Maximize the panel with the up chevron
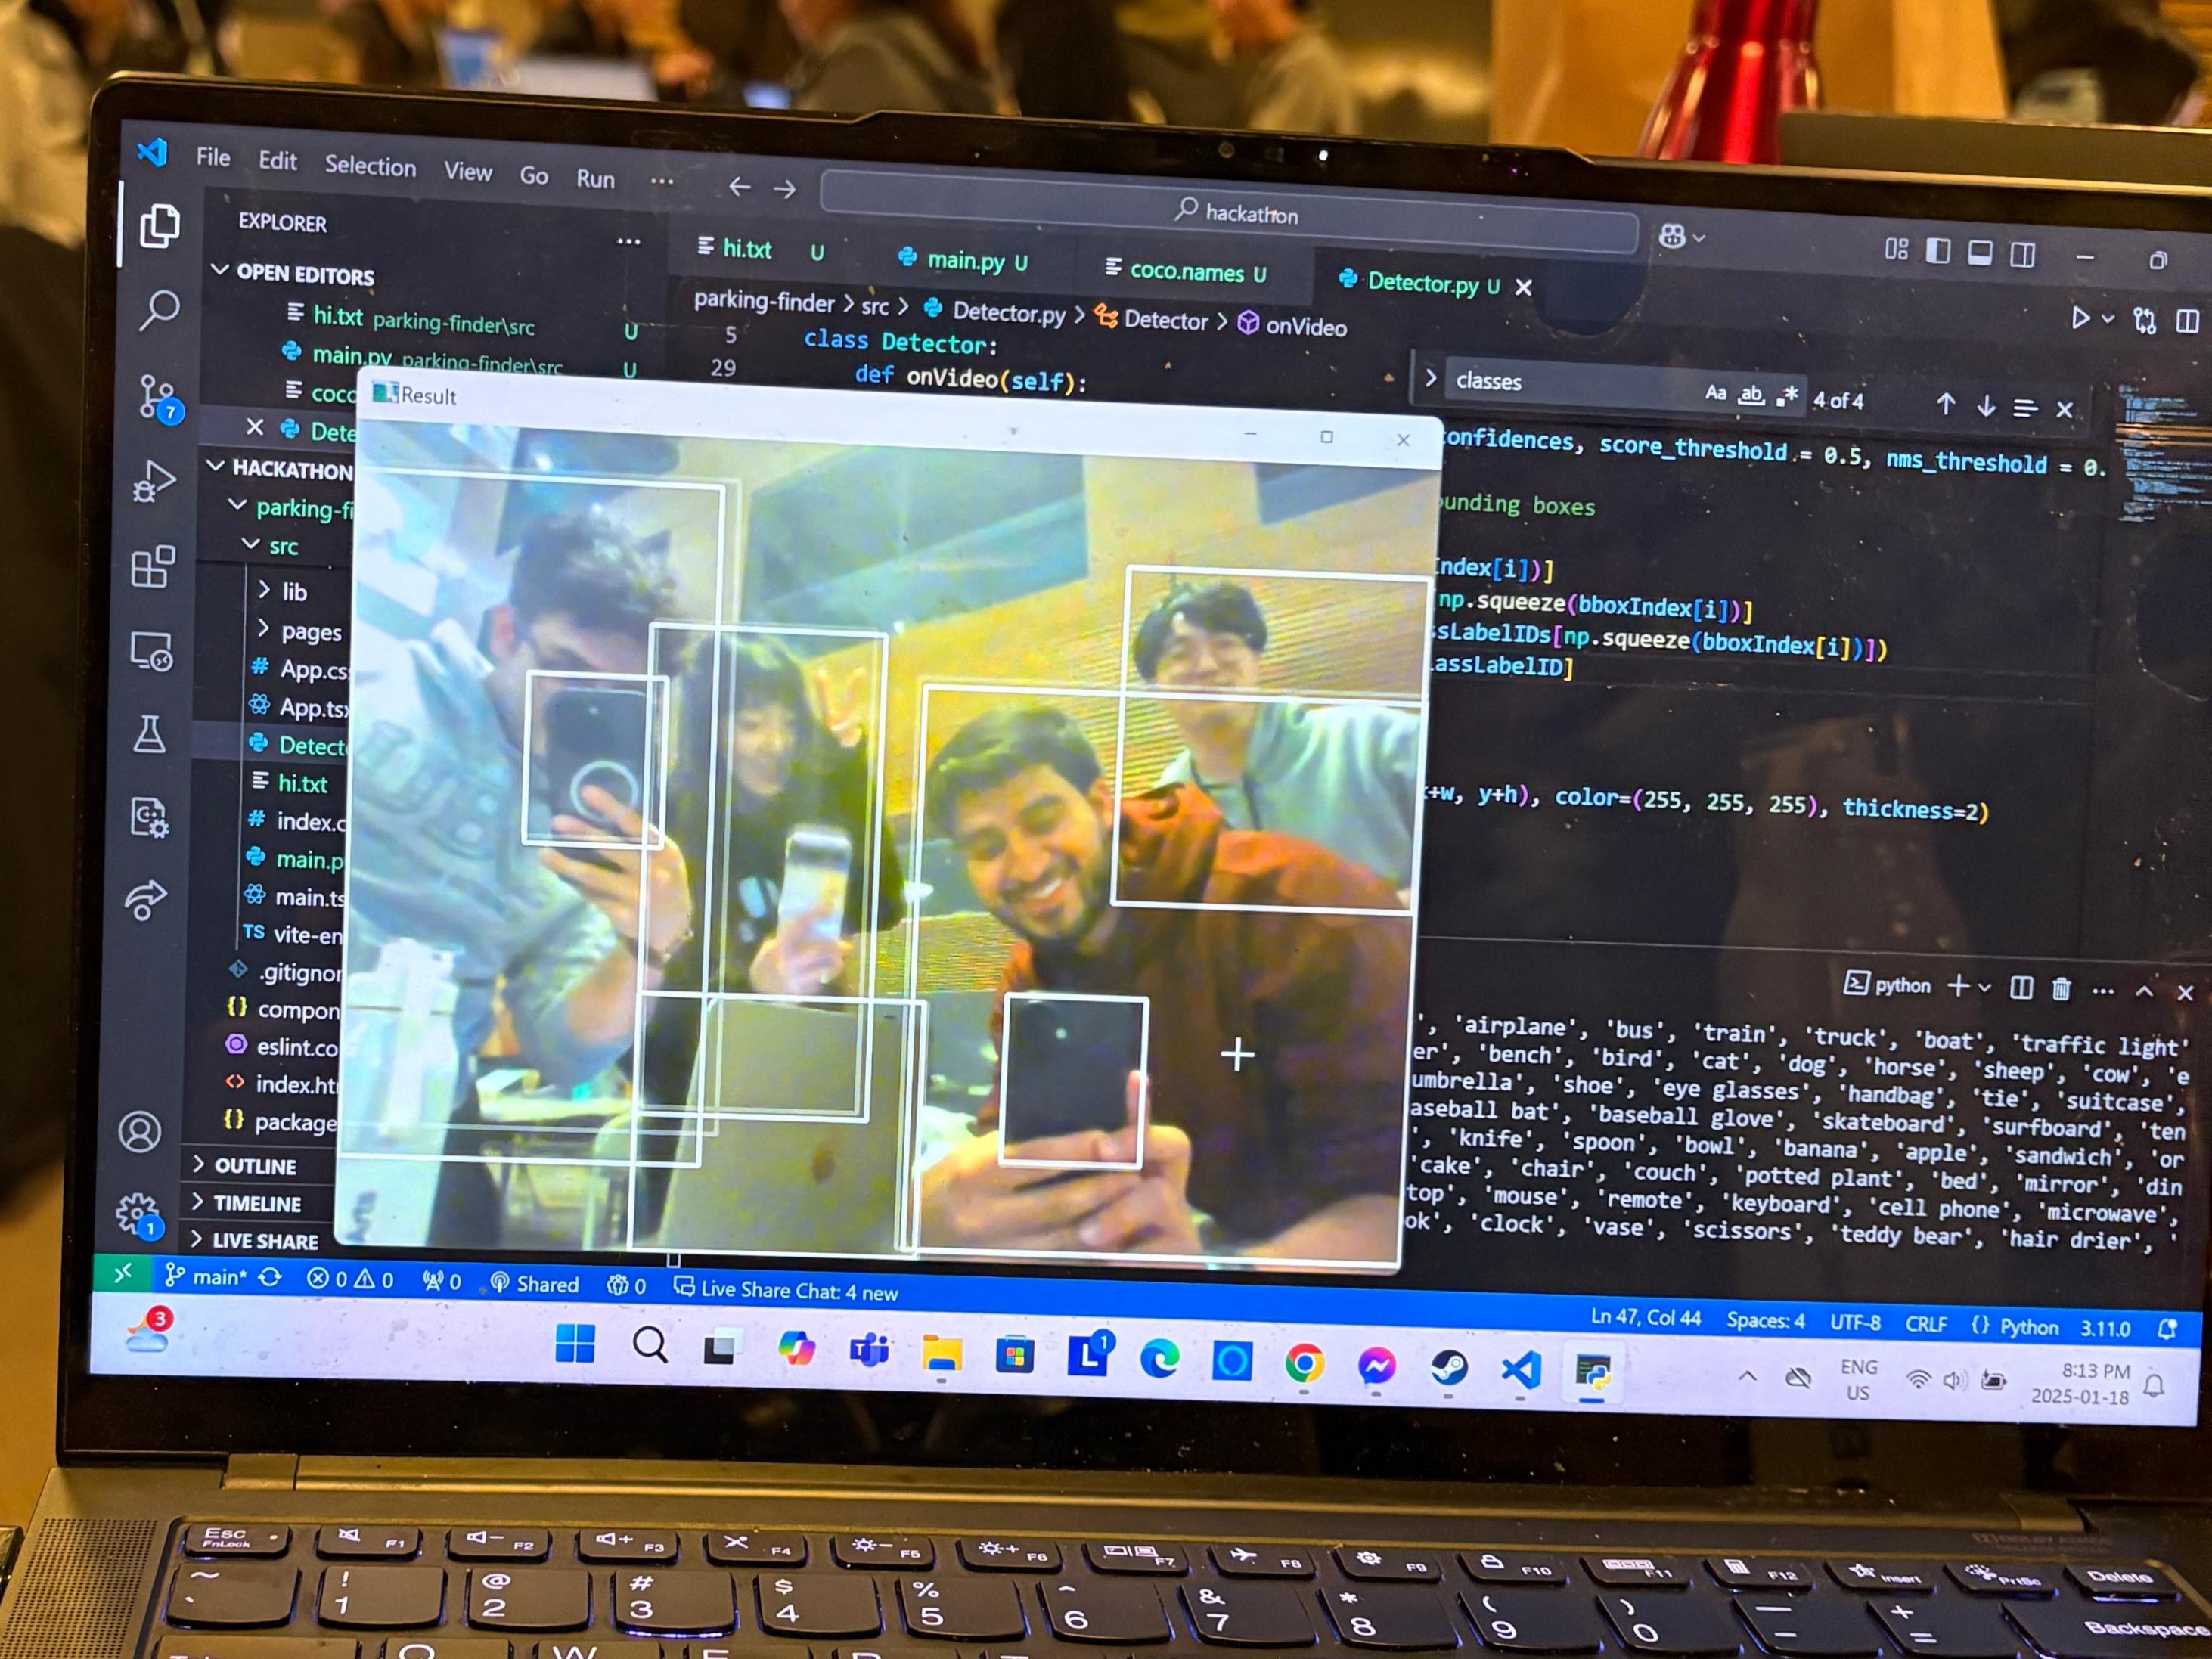Viewport: 2212px width, 1659px height. coord(2144,991)
